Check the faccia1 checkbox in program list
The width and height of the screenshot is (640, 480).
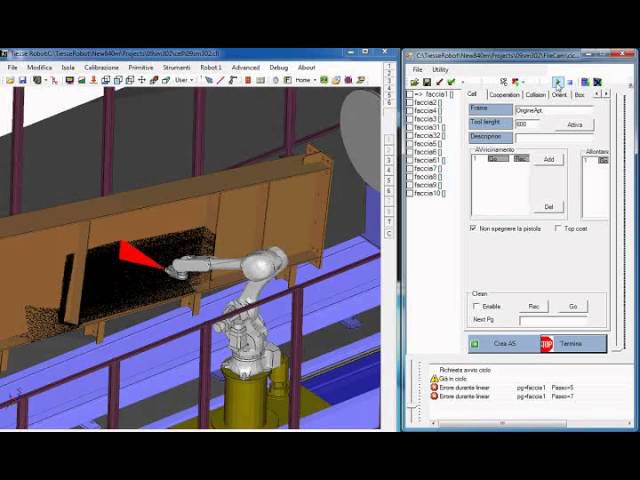click(x=410, y=95)
